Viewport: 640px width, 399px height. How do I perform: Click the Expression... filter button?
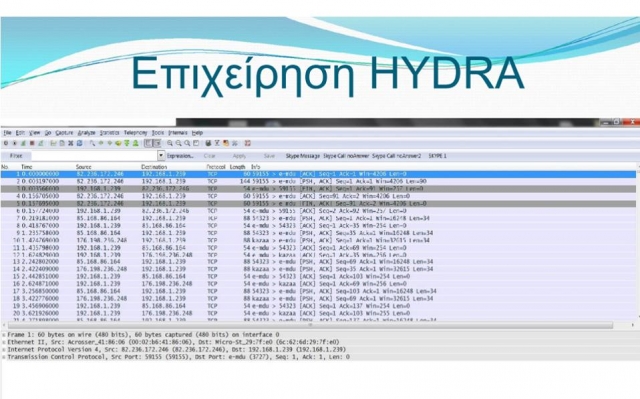click(180, 156)
